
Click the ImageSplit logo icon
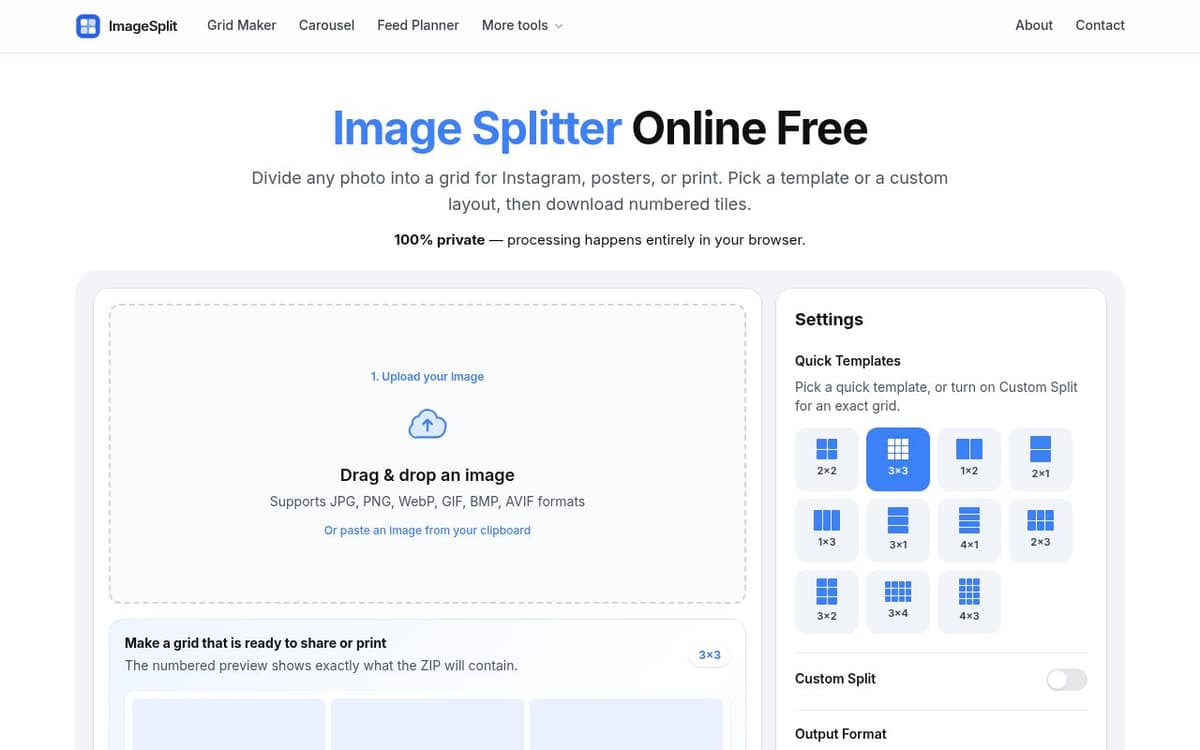coord(88,26)
